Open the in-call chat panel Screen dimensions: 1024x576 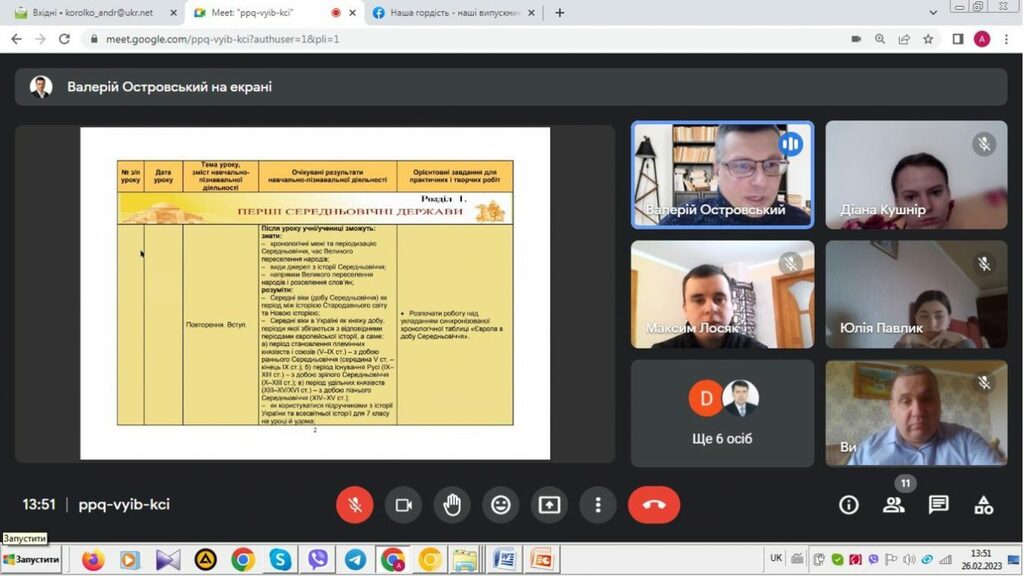pyautogui.click(x=938, y=505)
